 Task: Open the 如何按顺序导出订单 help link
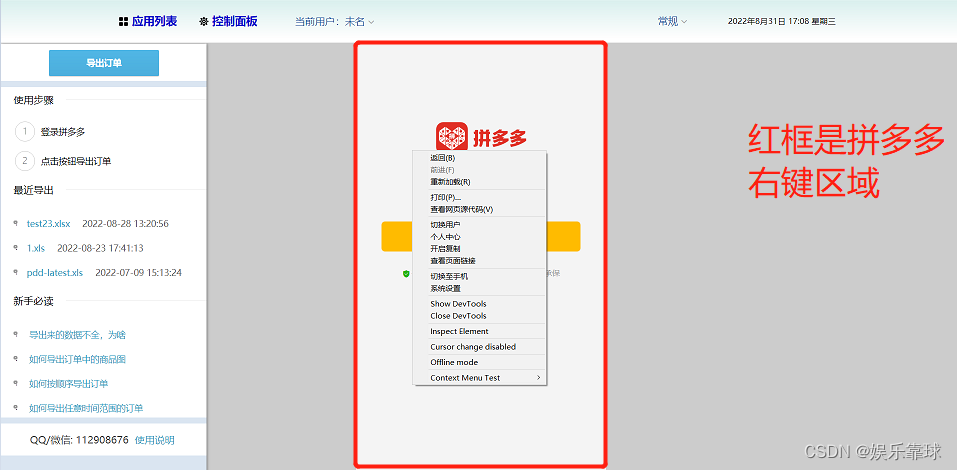pyautogui.click(x=68, y=383)
